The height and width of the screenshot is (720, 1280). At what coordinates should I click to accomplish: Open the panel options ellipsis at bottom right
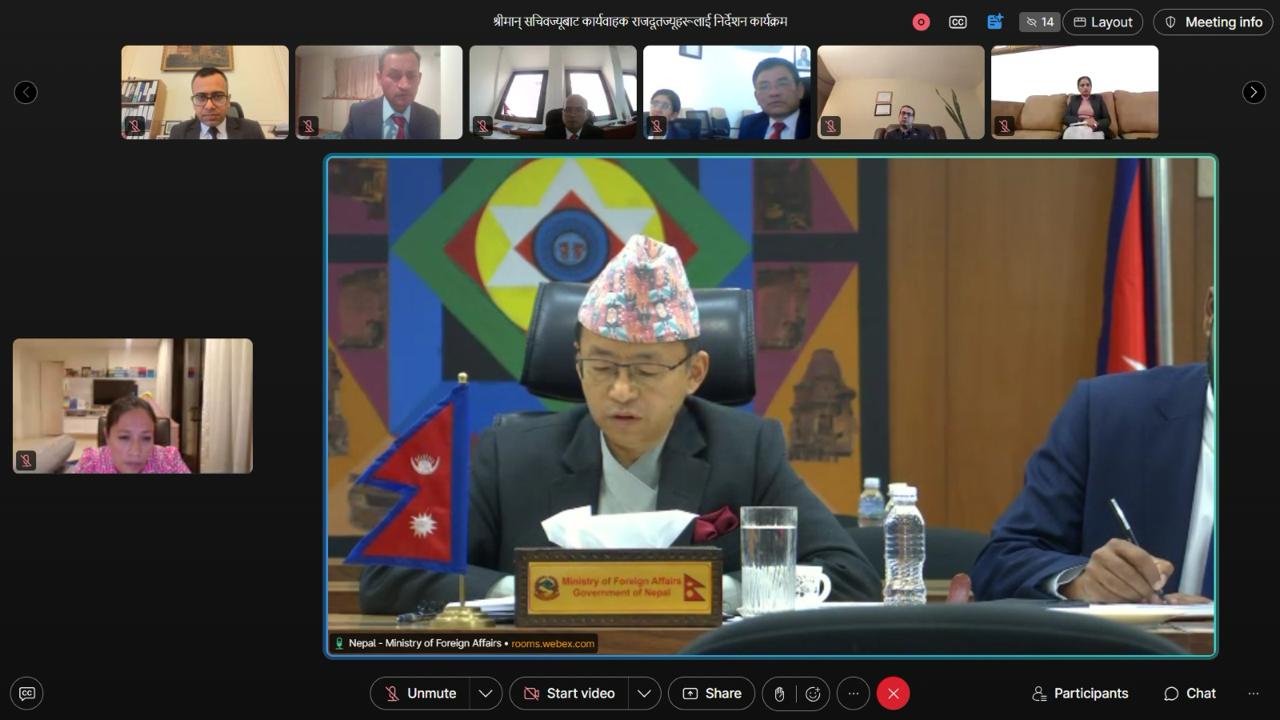pos(1253,693)
